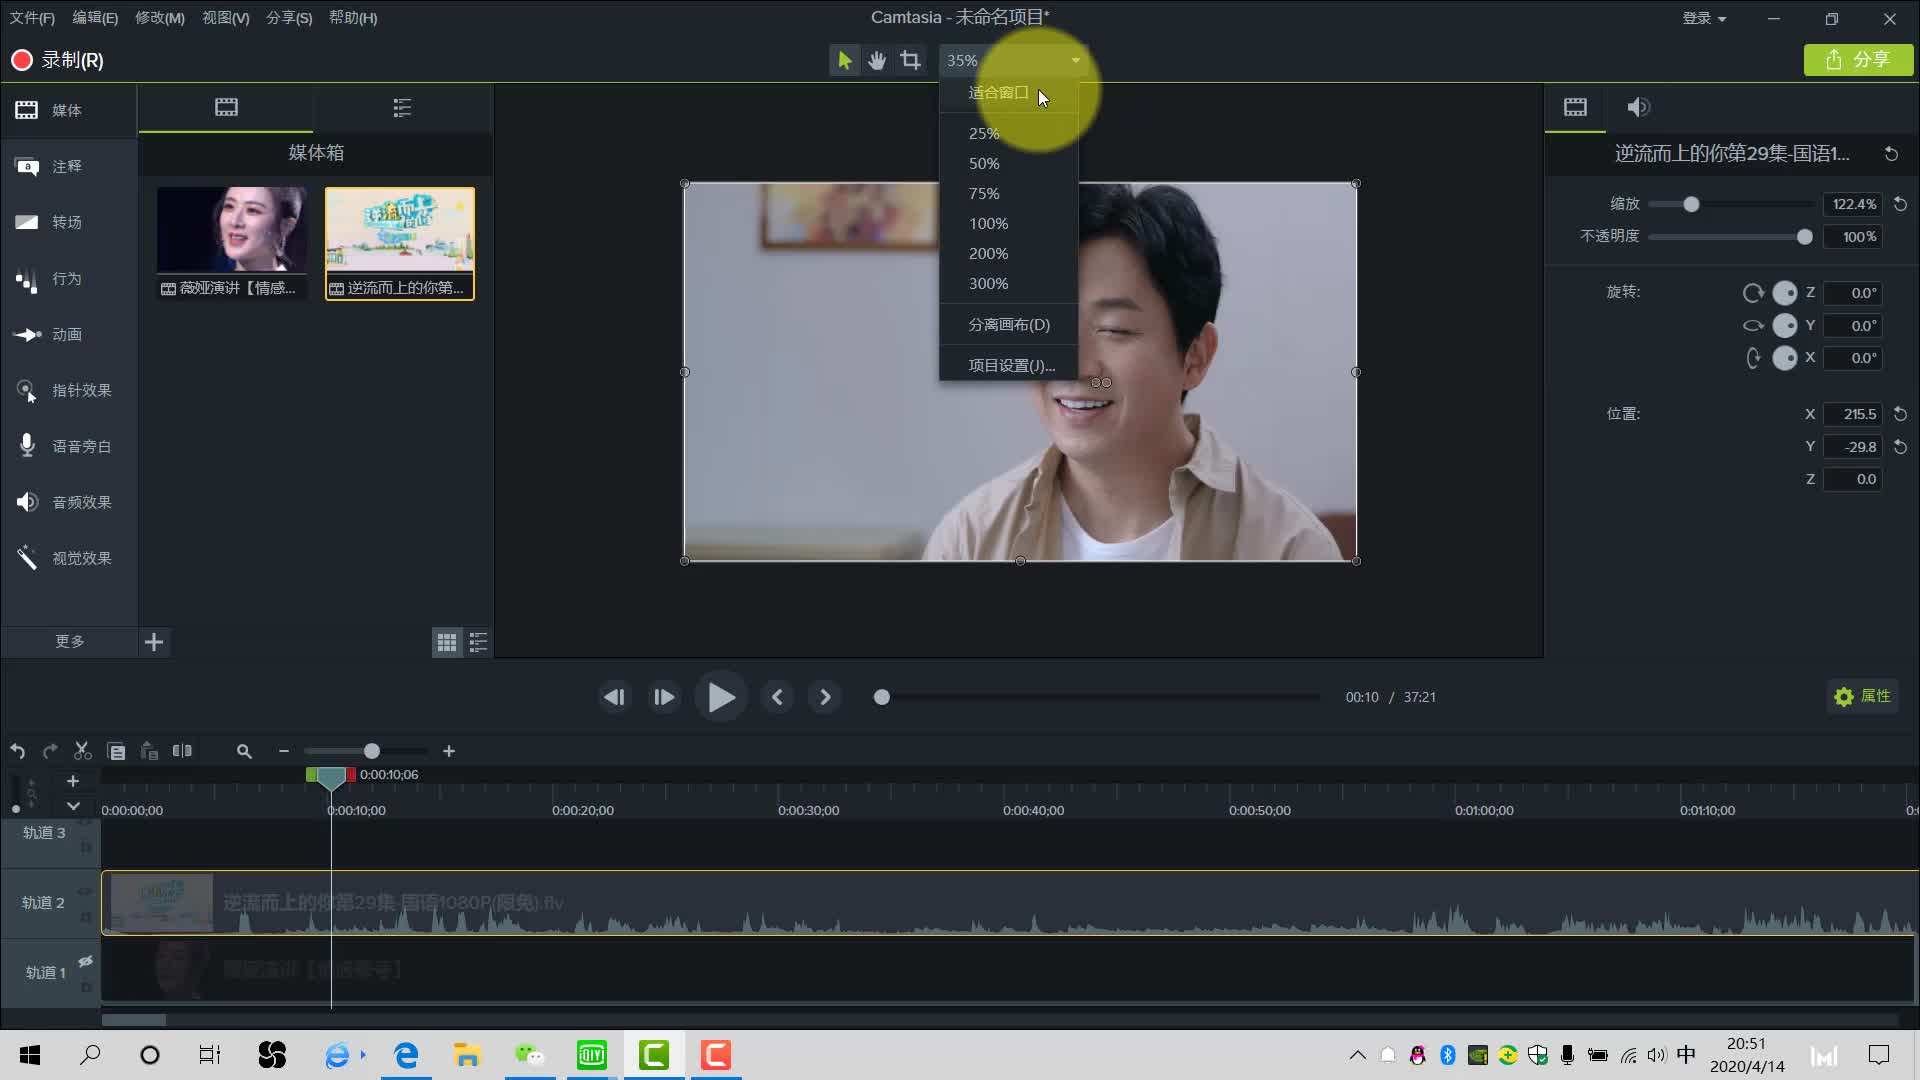The height and width of the screenshot is (1080, 1920).
Task: Click the 缩放 scale slider handle
Action: [x=1691, y=204]
